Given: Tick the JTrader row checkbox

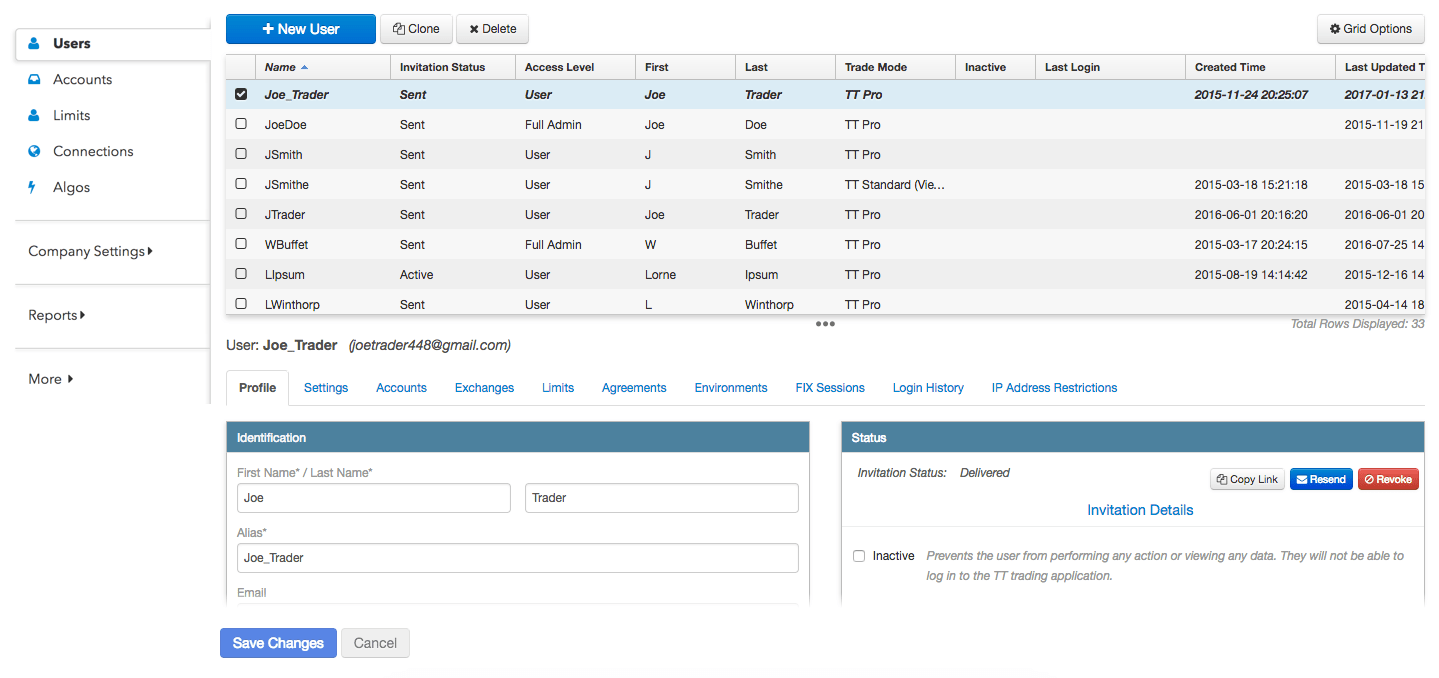Looking at the screenshot, I should click(241, 214).
